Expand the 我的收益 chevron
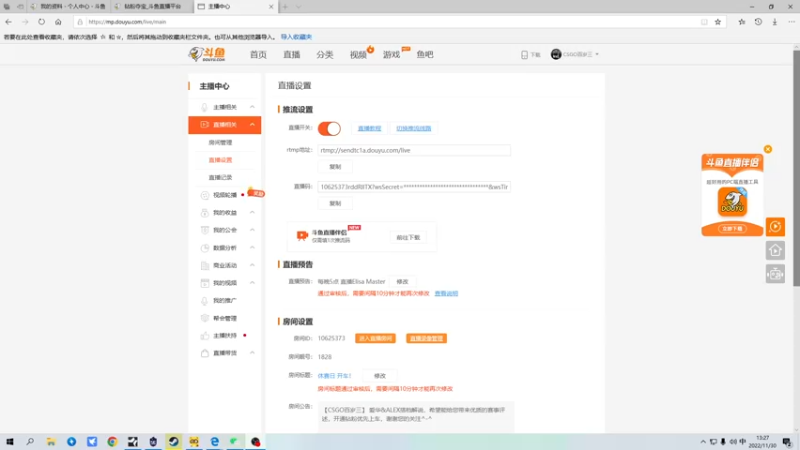 tap(252, 213)
